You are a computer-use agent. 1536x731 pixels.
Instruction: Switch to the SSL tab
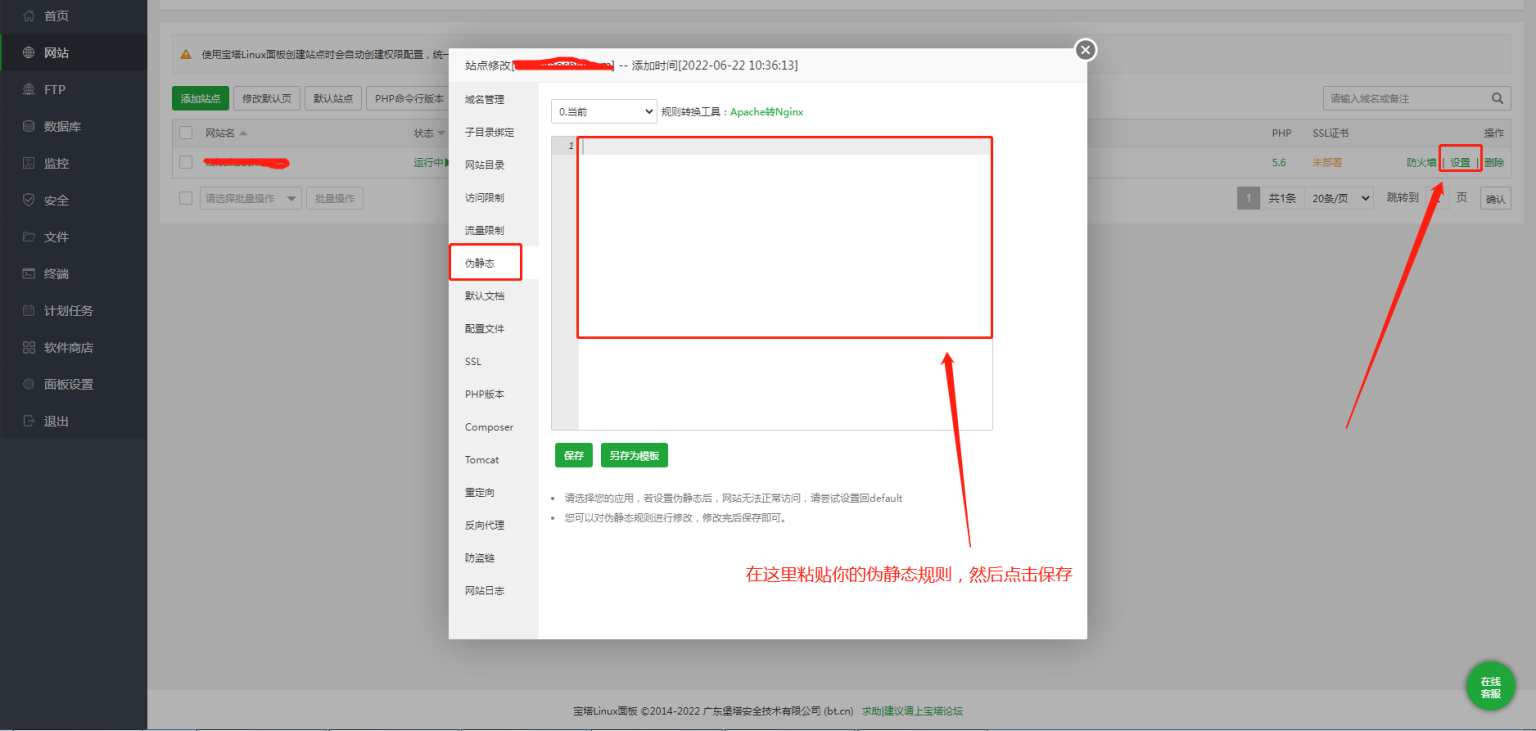471,361
